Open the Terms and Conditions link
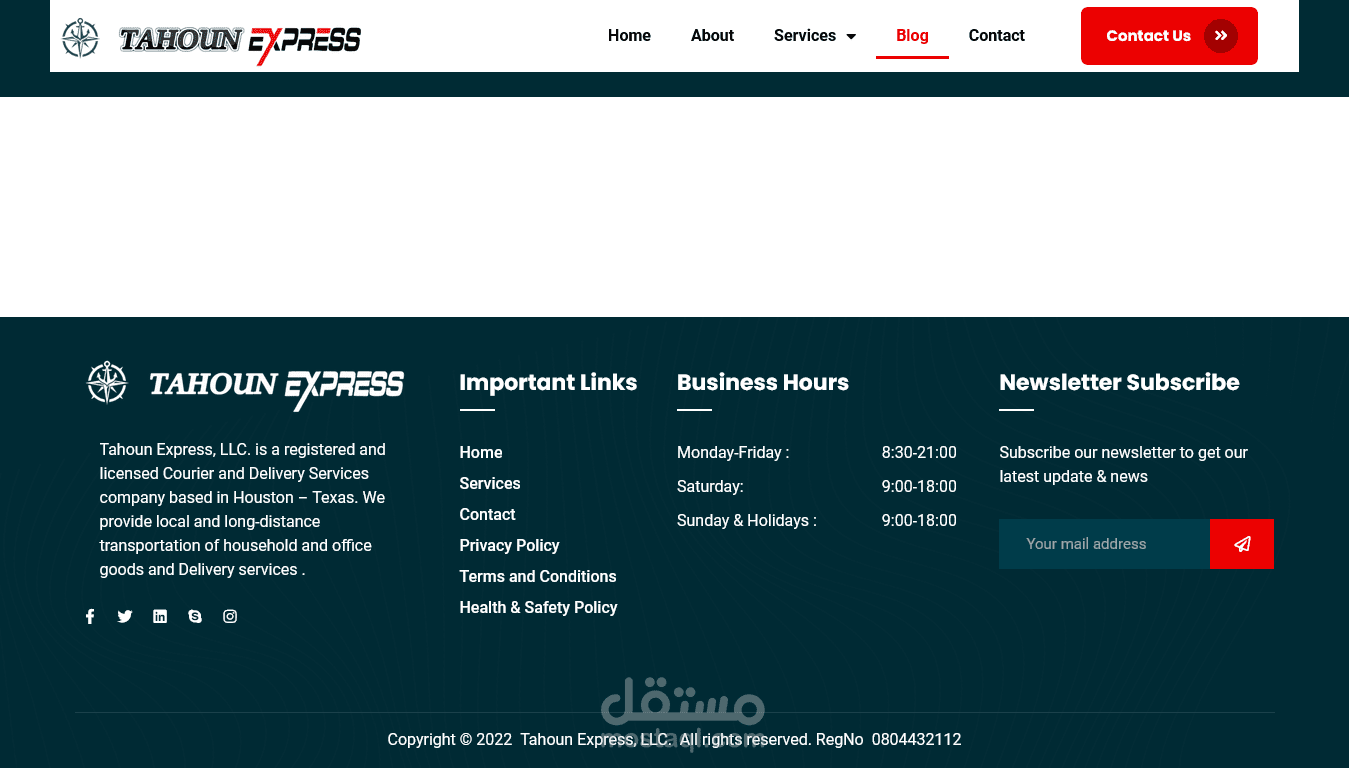 point(538,577)
